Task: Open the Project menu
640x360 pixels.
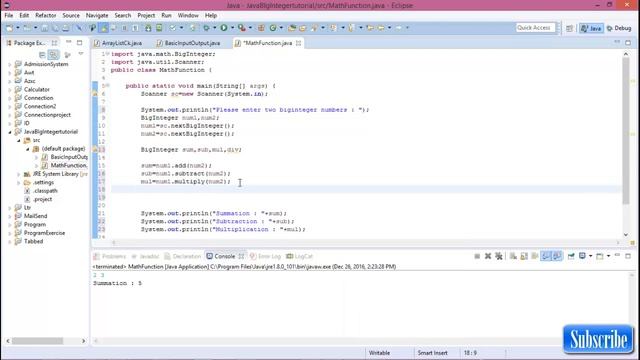Action: click(146, 16)
